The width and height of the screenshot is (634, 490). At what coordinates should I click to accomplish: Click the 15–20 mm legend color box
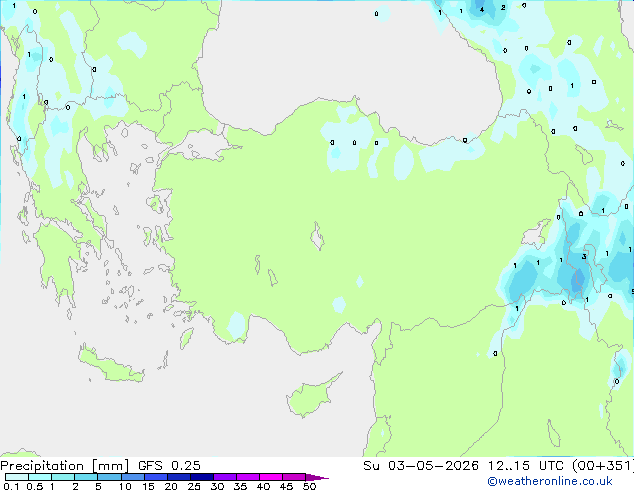click(x=155, y=477)
